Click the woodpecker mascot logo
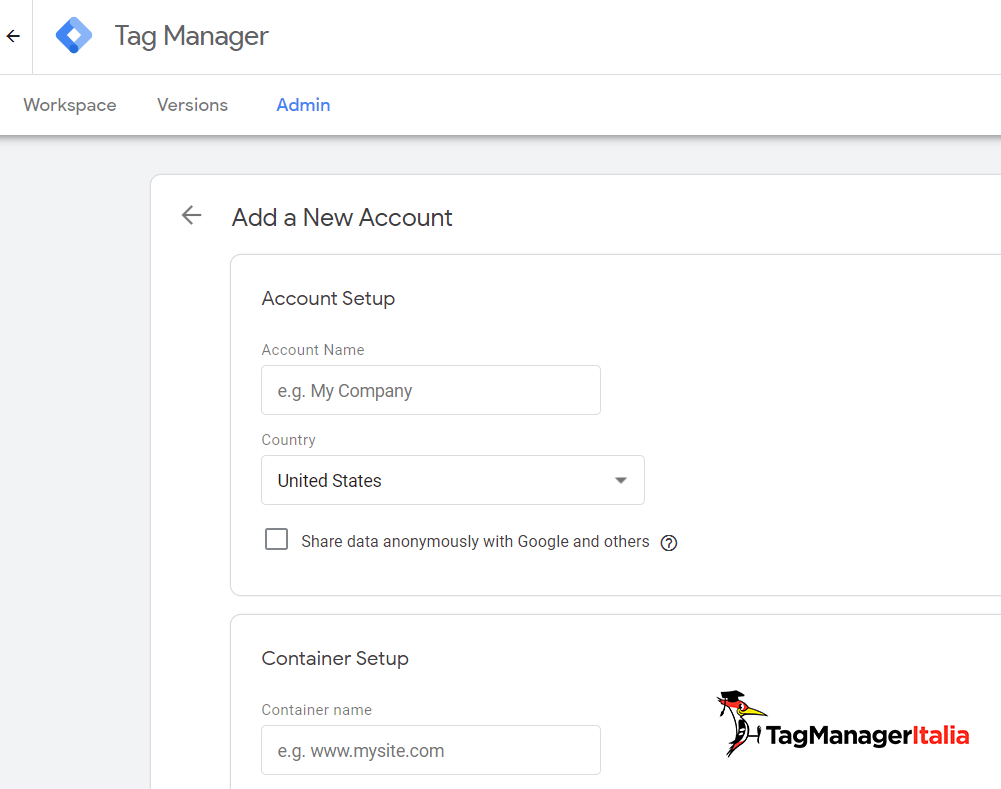The width and height of the screenshot is (1001, 789). (x=738, y=724)
